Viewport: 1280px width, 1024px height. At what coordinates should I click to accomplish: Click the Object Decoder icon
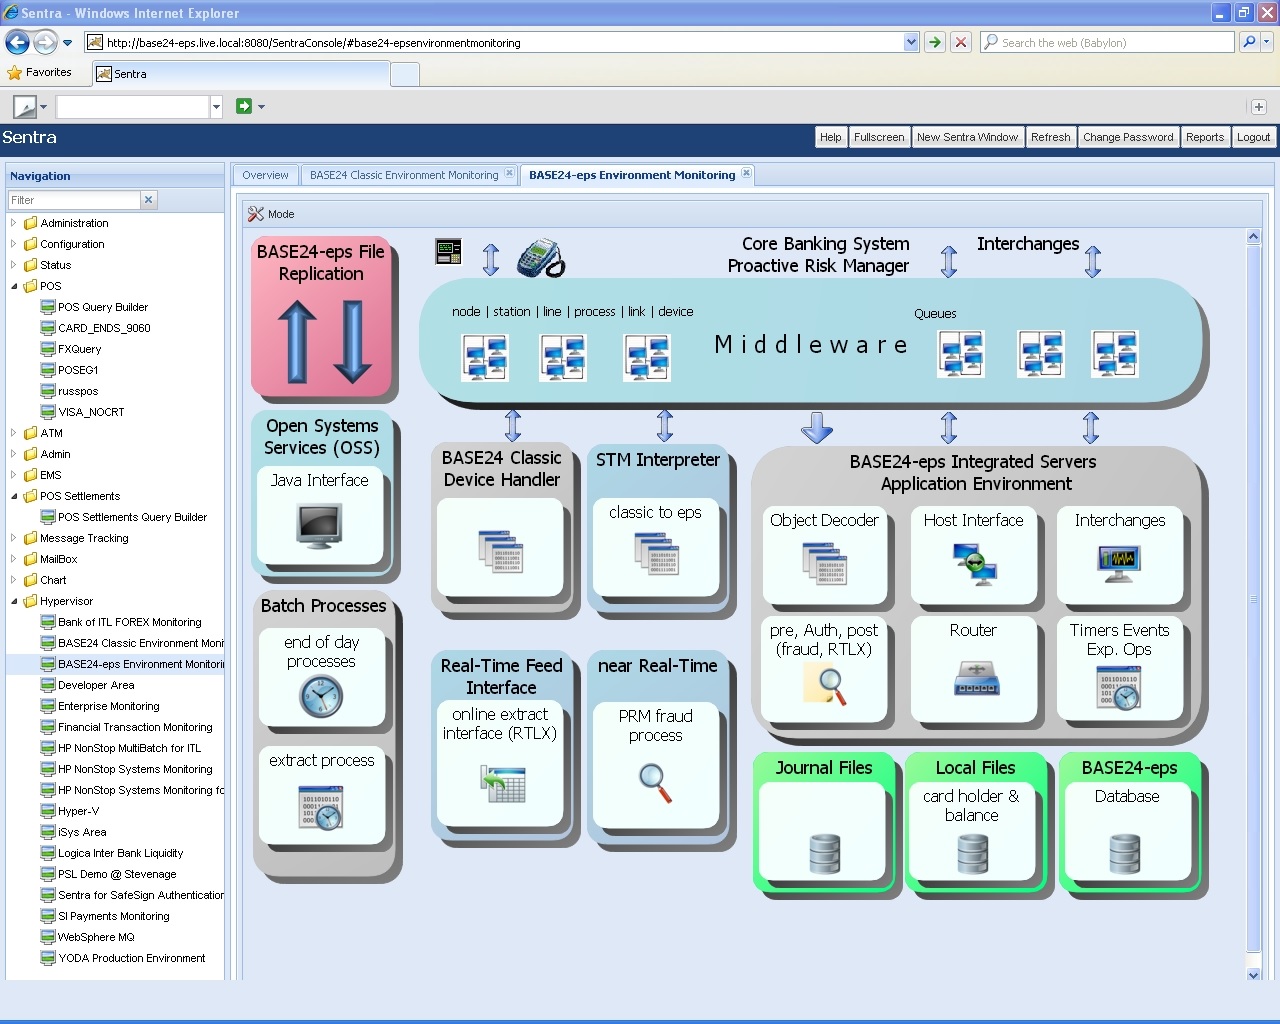[x=825, y=564]
